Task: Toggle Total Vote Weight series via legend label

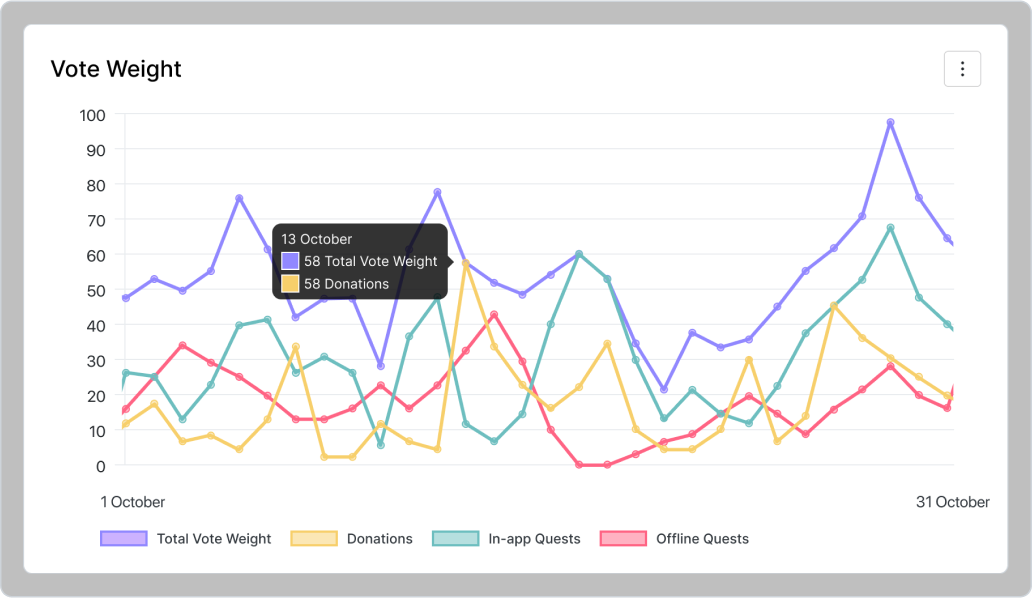Action: pos(213,538)
